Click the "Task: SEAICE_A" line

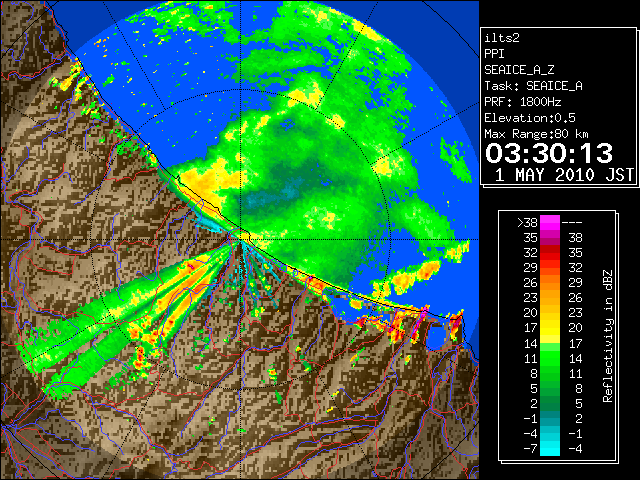(533, 86)
